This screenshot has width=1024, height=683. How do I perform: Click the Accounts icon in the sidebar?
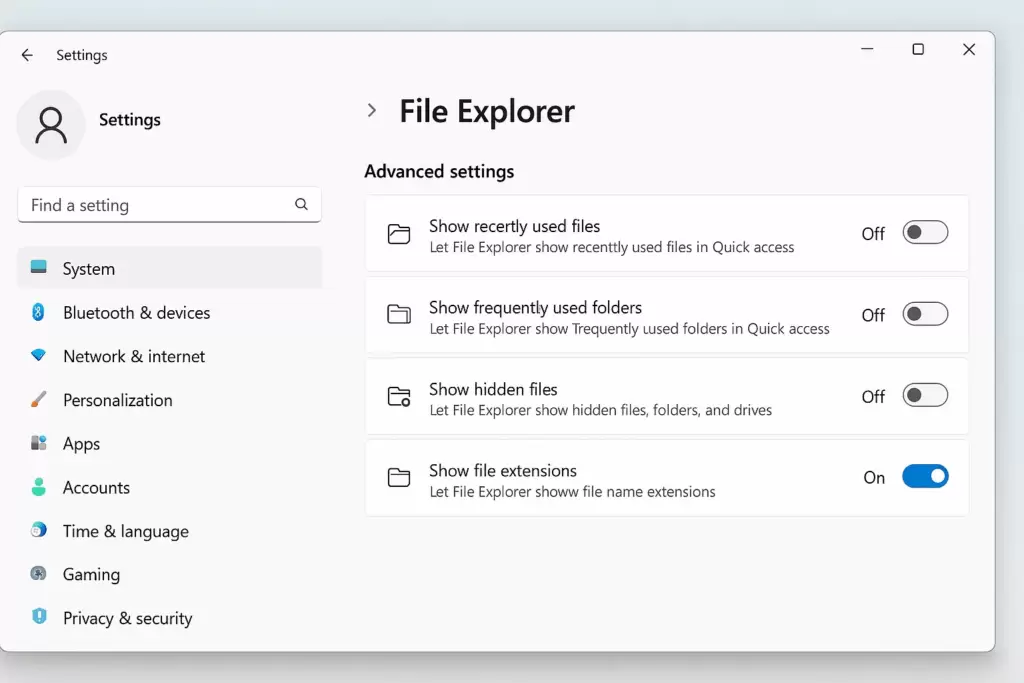pos(37,487)
